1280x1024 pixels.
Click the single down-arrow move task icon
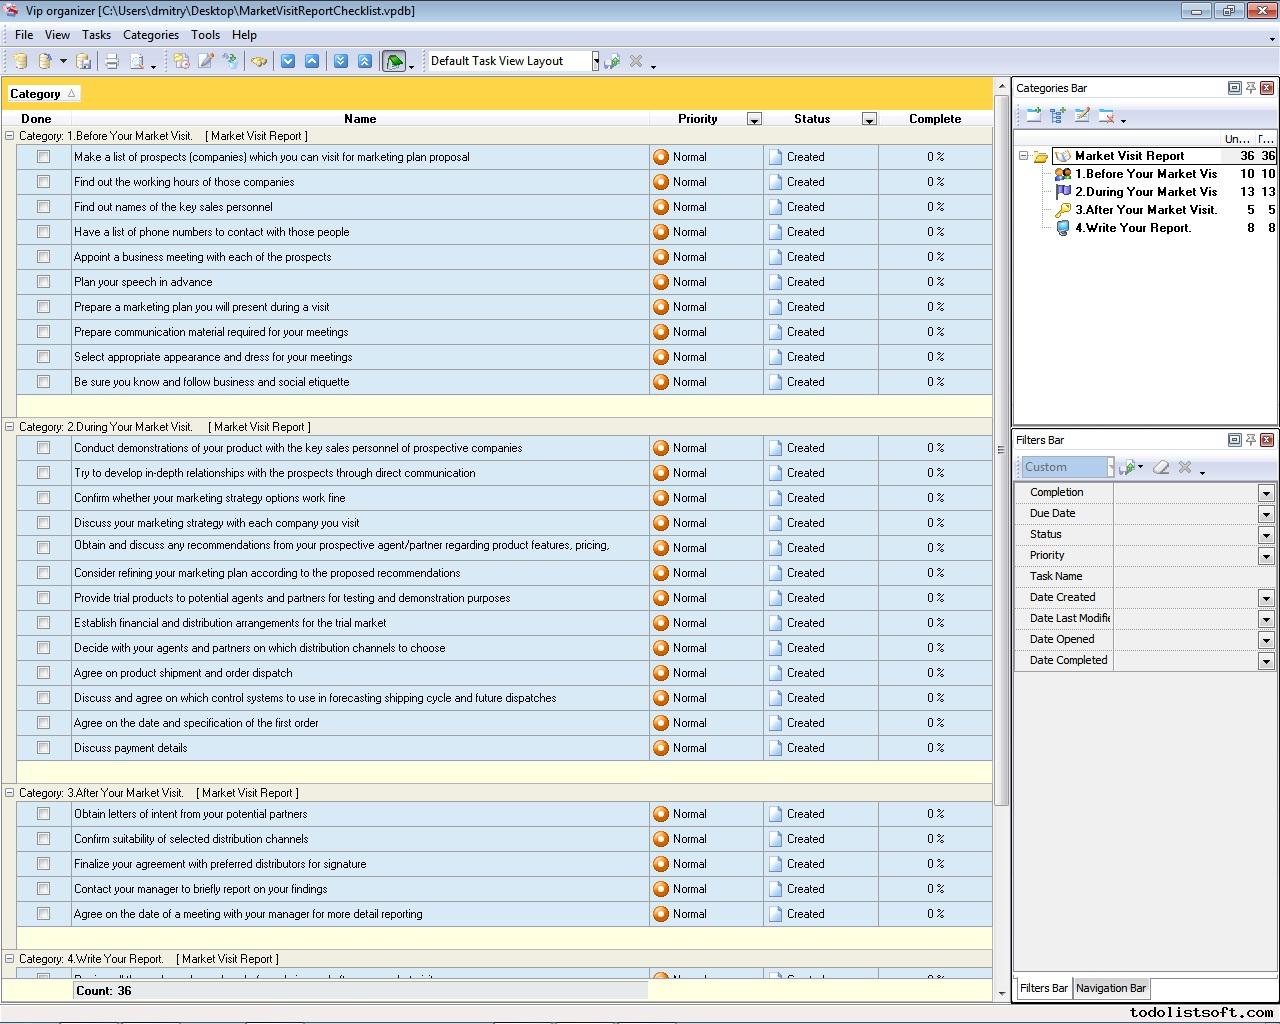pyautogui.click(x=288, y=61)
